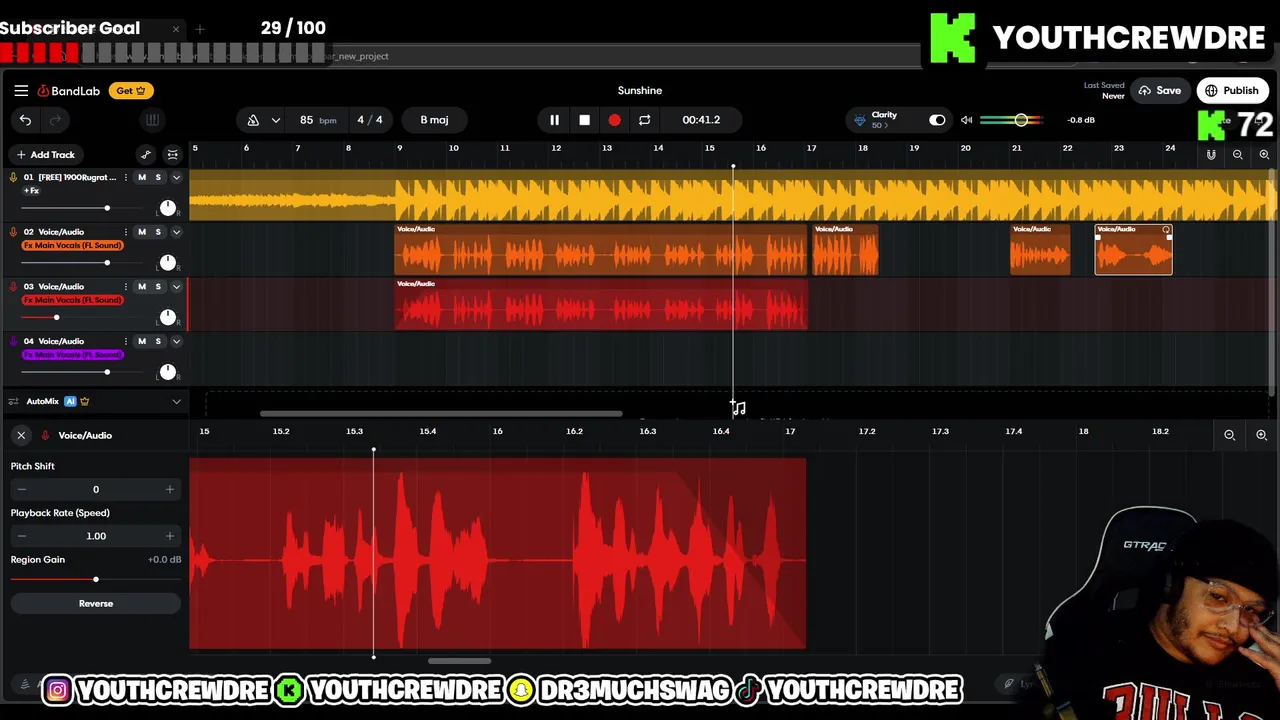Stop playback
Image resolution: width=1280 pixels, height=720 pixels.
pyautogui.click(x=584, y=120)
